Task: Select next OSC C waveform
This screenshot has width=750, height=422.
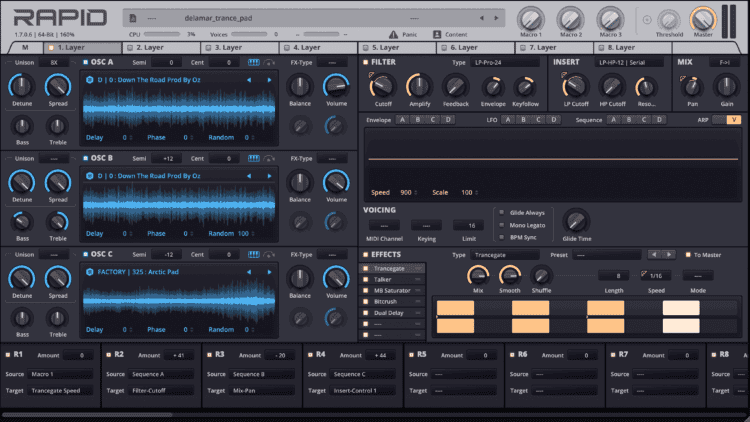Action: pos(269,272)
